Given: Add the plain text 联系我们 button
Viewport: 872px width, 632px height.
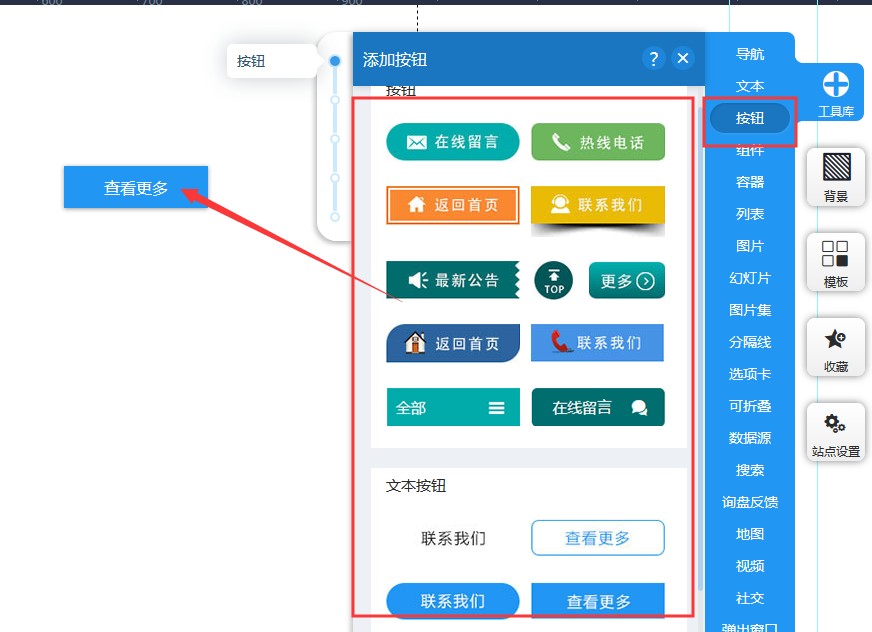Looking at the screenshot, I should 453,538.
